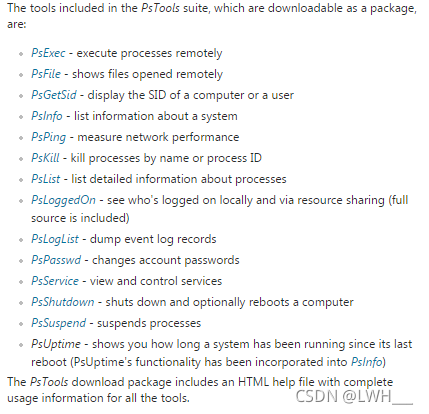
Task: Click the bullet beside PsExec
Action: [21, 54]
